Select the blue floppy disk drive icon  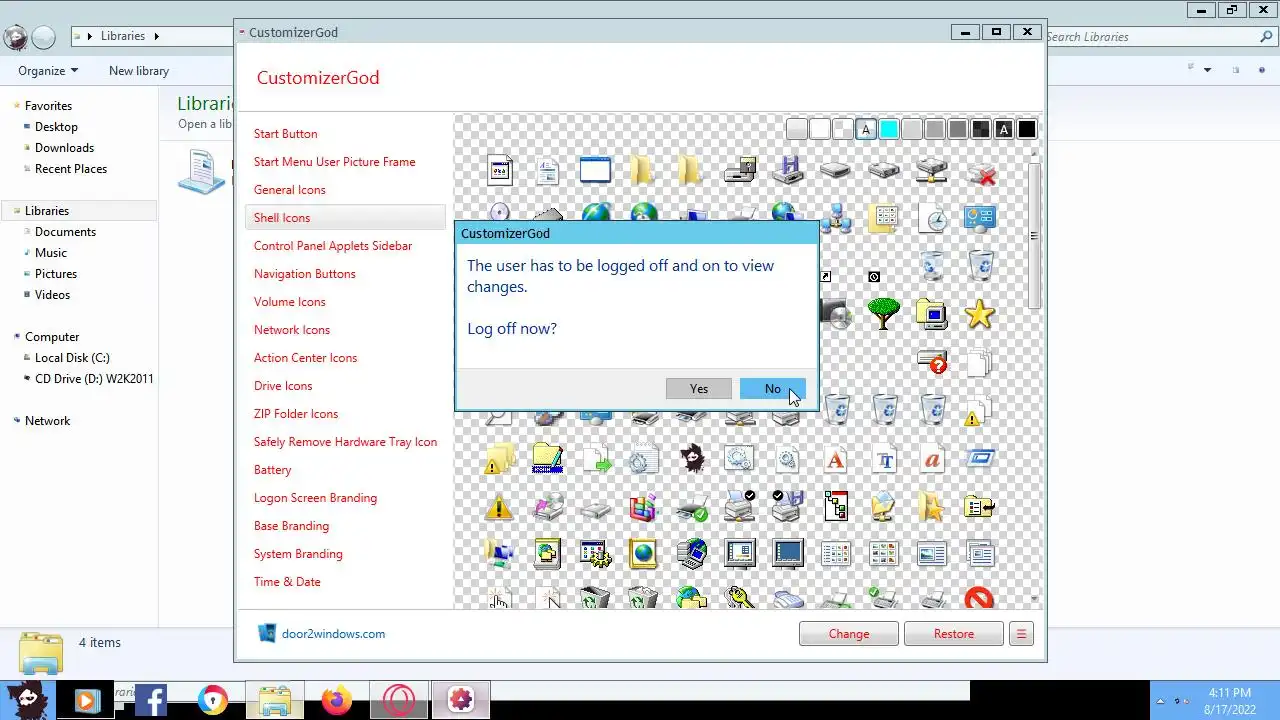point(787,170)
